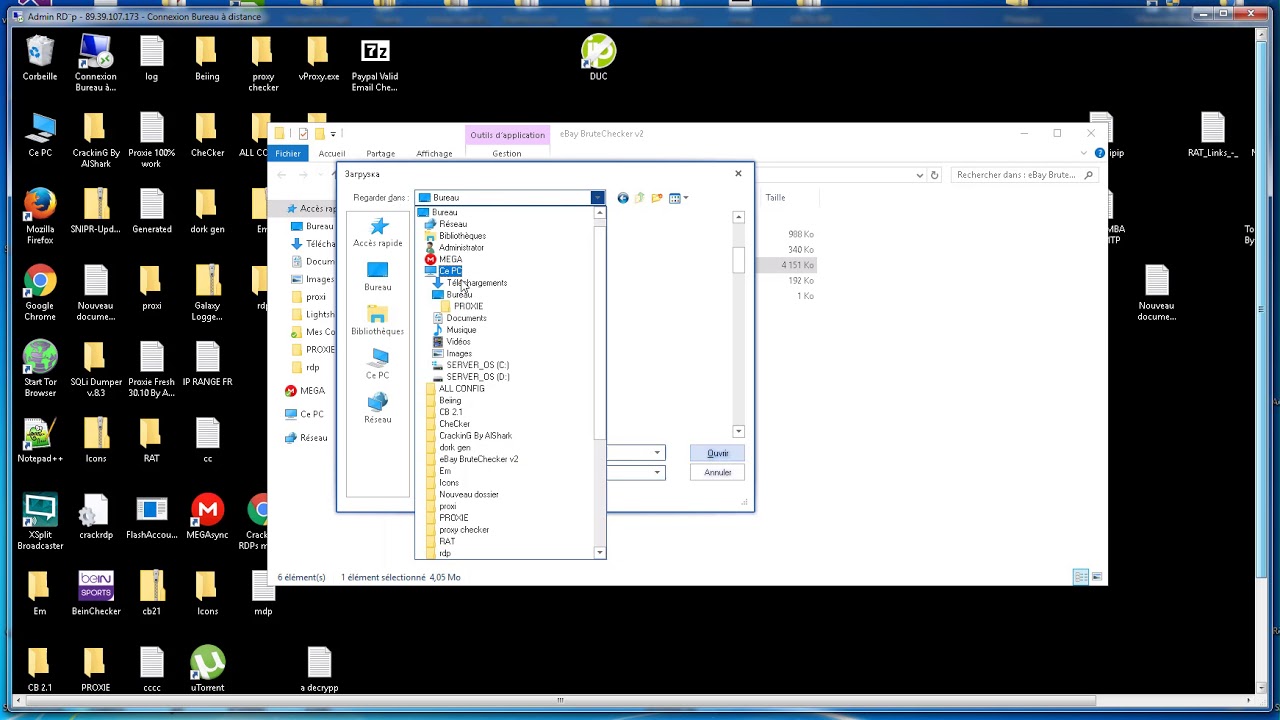Click Annuler button in dialog
Screen dimensions: 1280x720
pyautogui.click(x=718, y=472)
